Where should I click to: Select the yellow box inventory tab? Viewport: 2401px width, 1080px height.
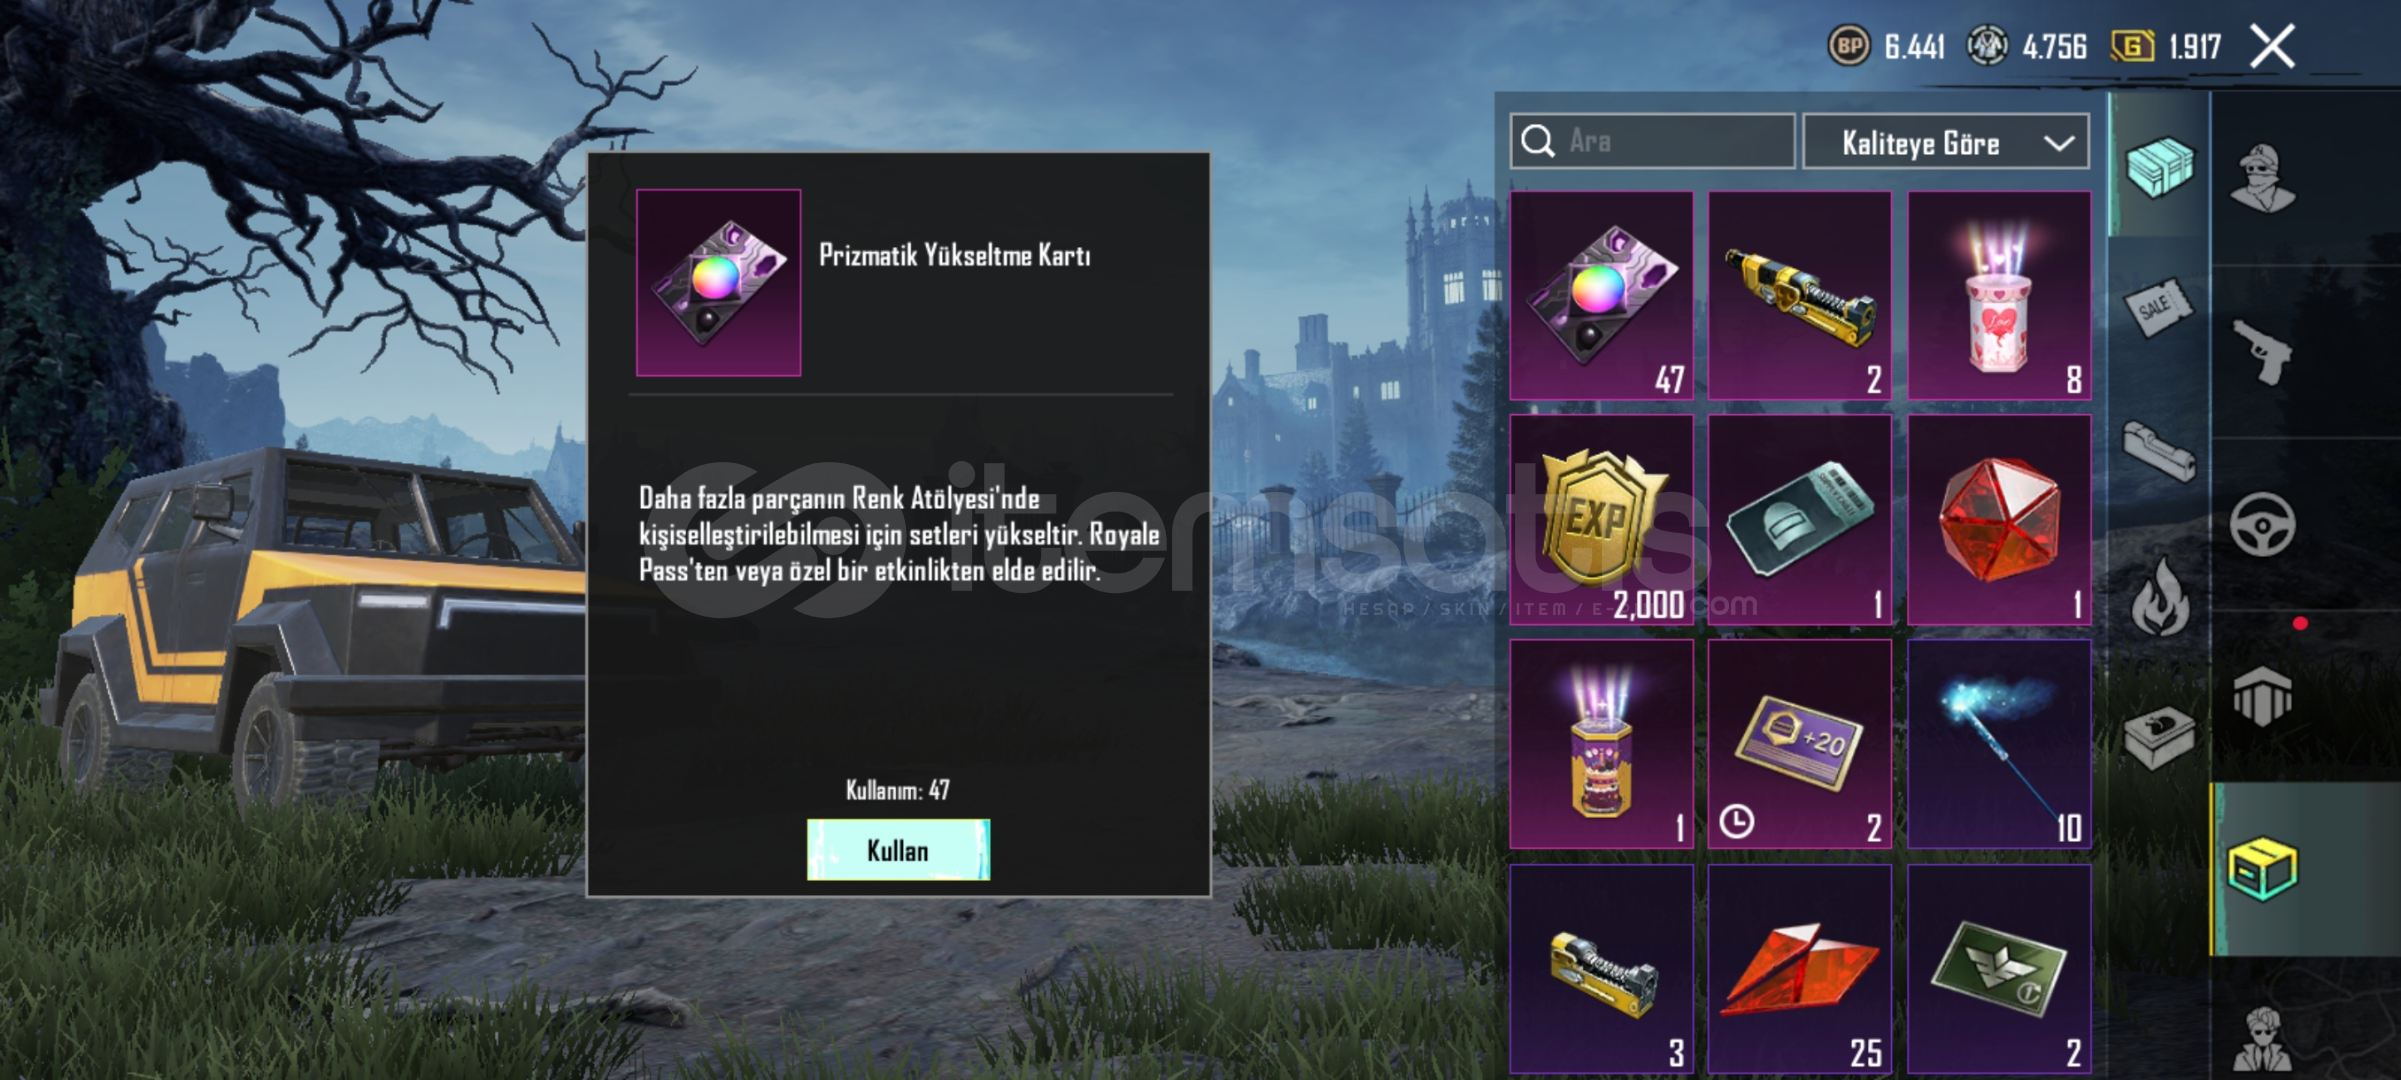[x=2263, y=870]
